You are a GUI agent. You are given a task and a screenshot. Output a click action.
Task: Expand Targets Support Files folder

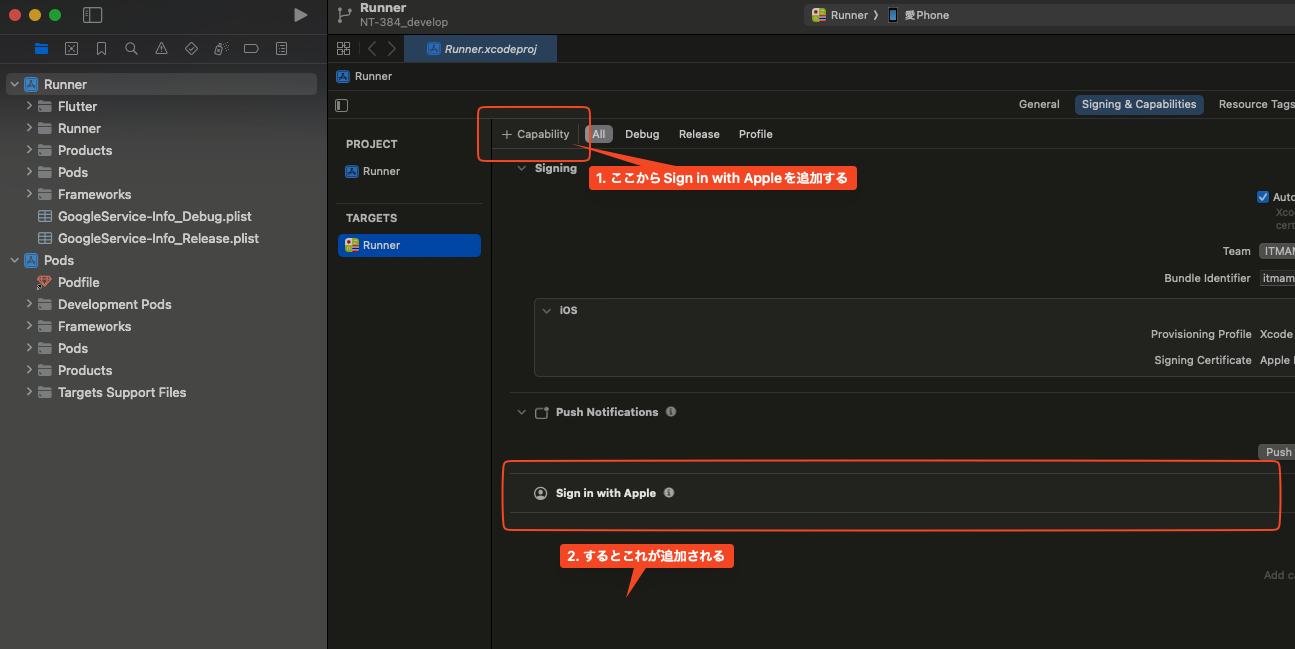tap(29, 392)
